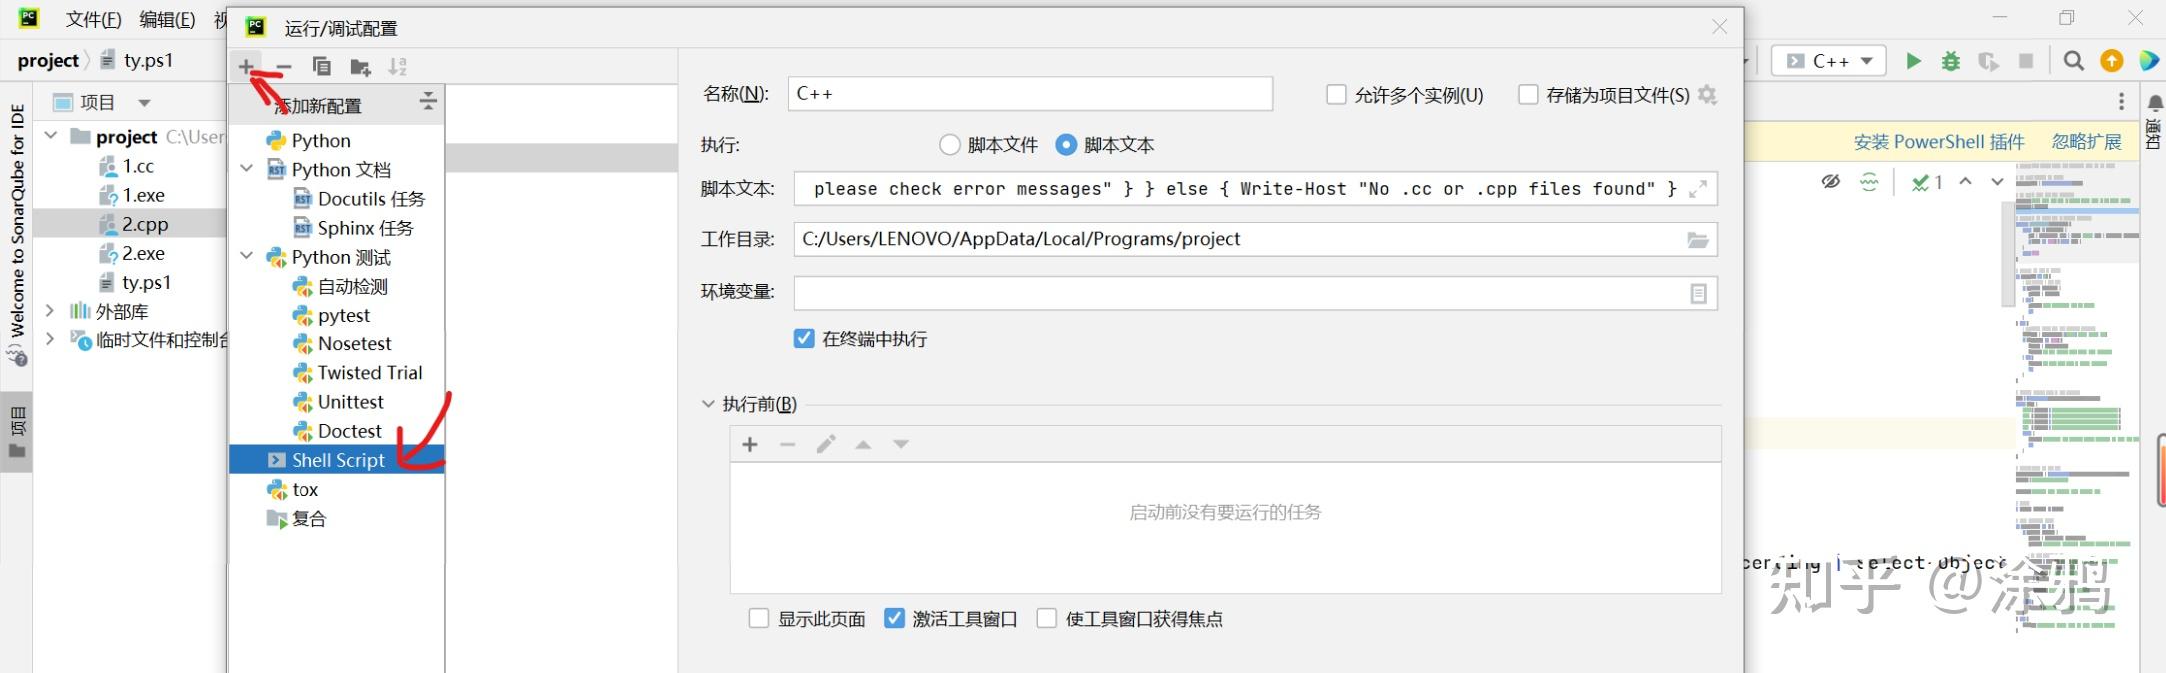Image resolution: width=2166 pixels, height=673 pixels.
Task: Add a before-launch task with the plus icon
Action: 750,444
